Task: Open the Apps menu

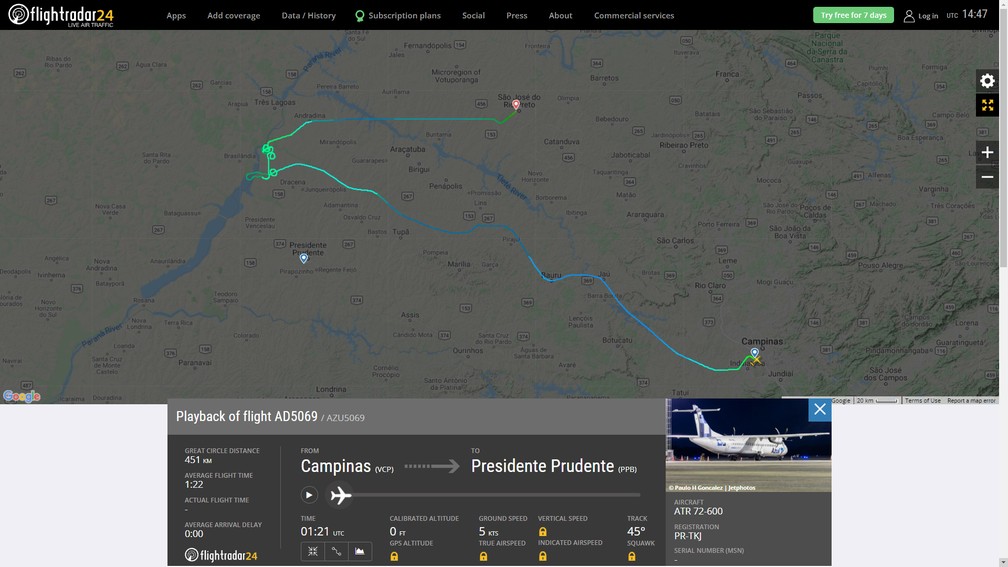Action: point(176,15)
